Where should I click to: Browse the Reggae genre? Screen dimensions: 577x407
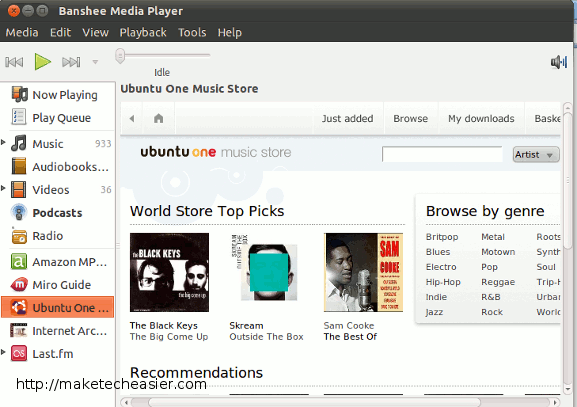(x=498, y=282)
